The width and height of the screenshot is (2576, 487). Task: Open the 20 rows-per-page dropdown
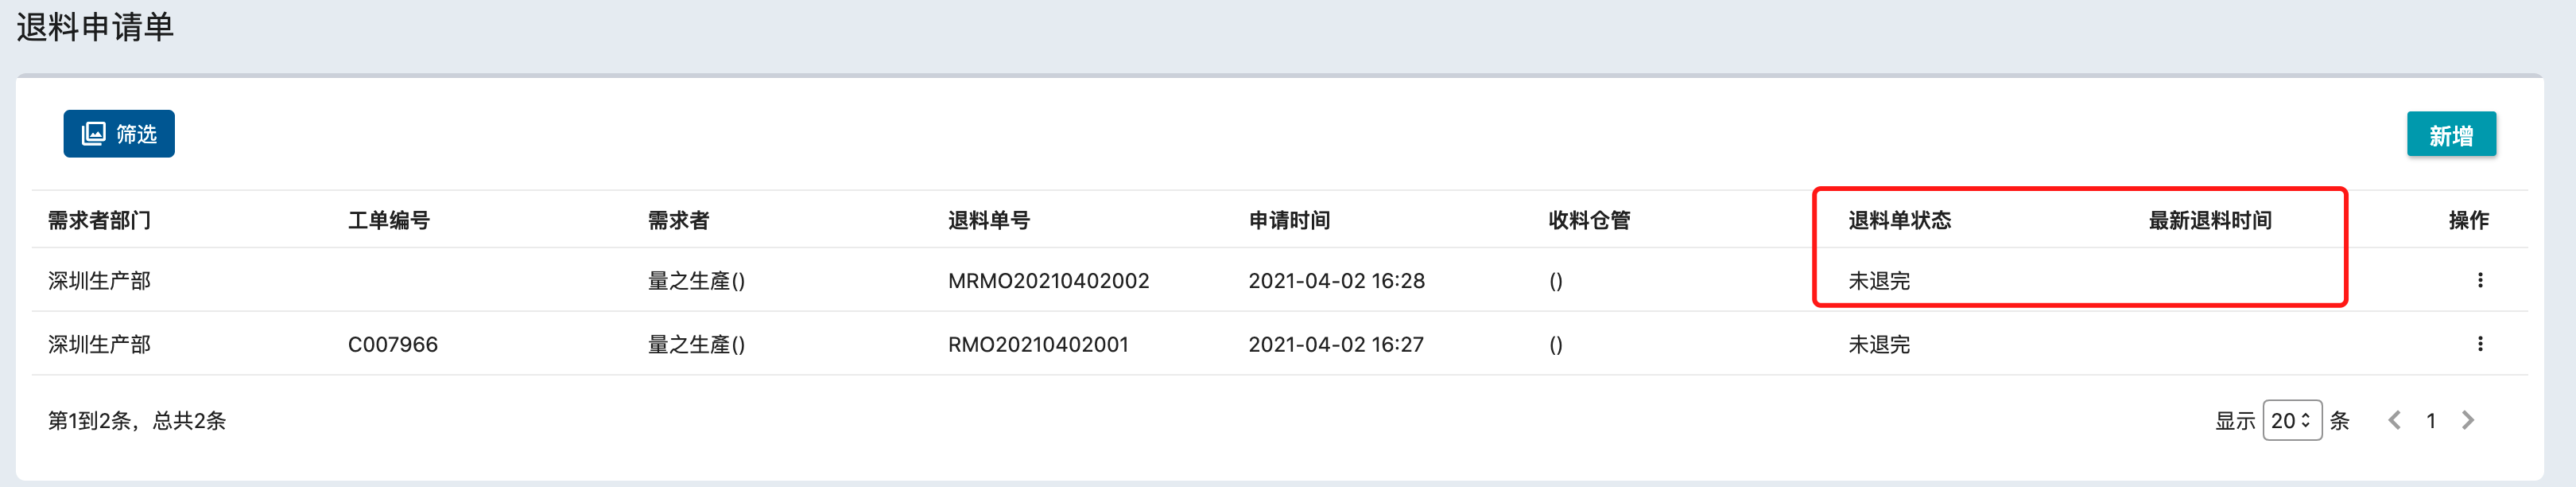click(2292, 420)
